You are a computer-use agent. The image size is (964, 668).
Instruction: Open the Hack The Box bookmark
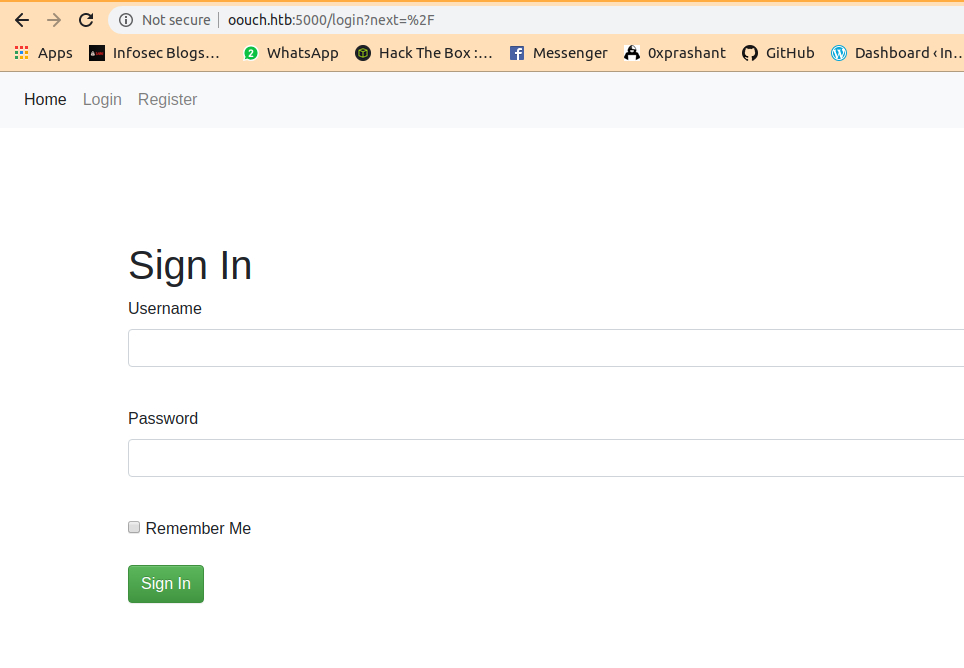coord(424,53)
